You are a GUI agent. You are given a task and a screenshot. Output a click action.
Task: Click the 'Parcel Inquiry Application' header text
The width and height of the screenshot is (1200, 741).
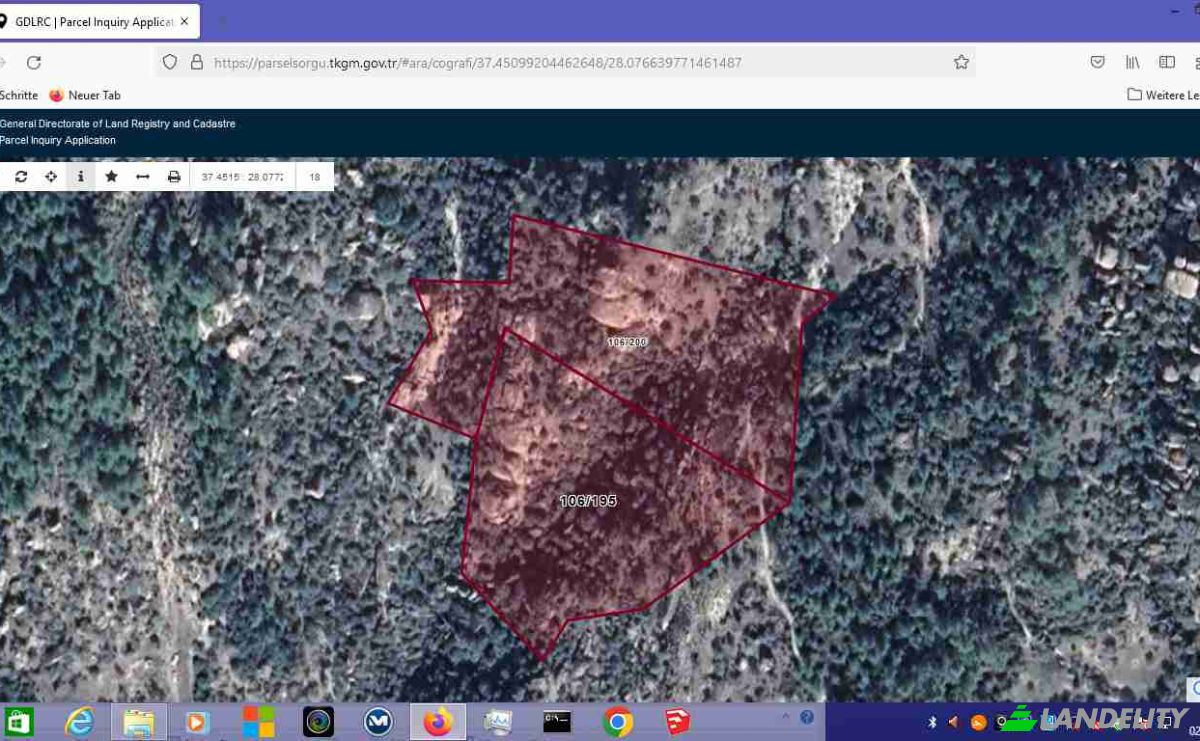pyautogui.click(x=58, y=140)
